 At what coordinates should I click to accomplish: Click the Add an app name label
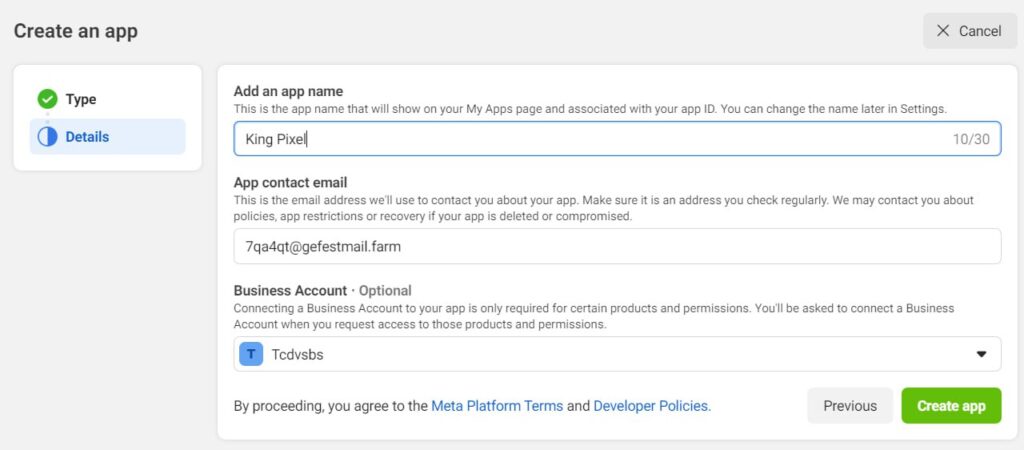click(288, 91)
